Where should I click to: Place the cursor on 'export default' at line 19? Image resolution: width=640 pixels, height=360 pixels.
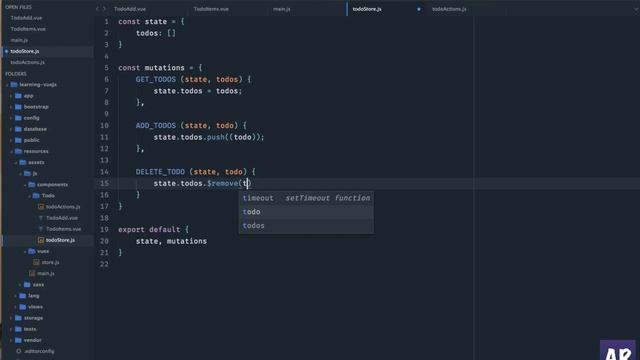pos(149,229)
